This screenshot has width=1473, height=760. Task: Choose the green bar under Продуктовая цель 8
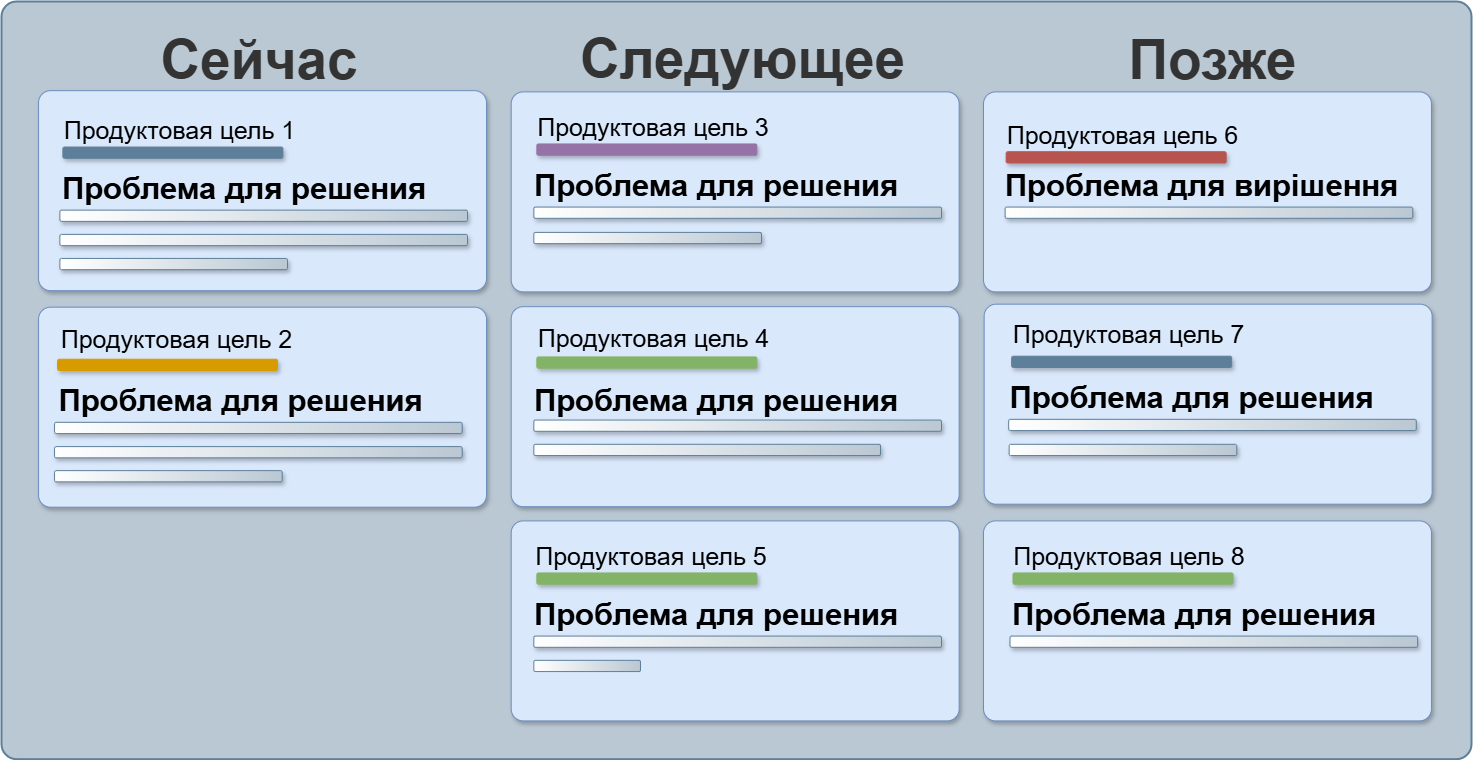(1122, 579)
